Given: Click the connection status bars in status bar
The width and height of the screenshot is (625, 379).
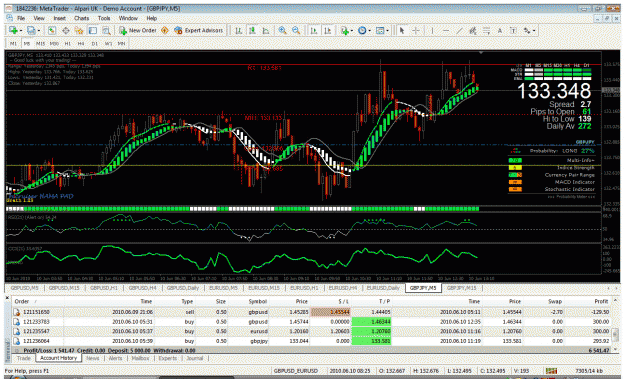Looking at the screenshot, I should click(551, 371).
